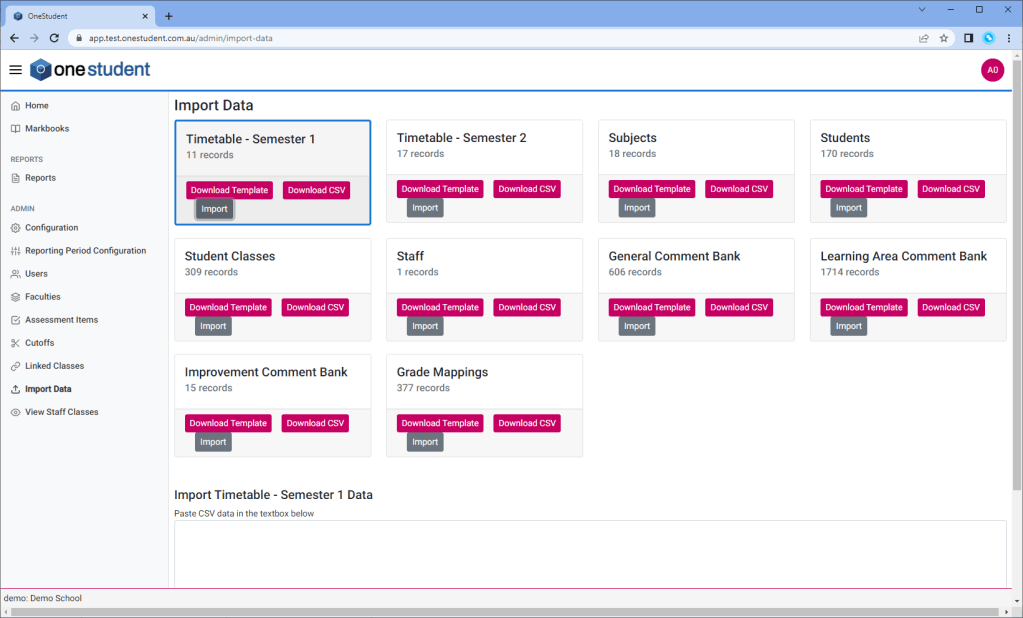The height and width of the screenshot is (618, 1023).
Task: Import the Grade Mappings data
Action: 425,442
